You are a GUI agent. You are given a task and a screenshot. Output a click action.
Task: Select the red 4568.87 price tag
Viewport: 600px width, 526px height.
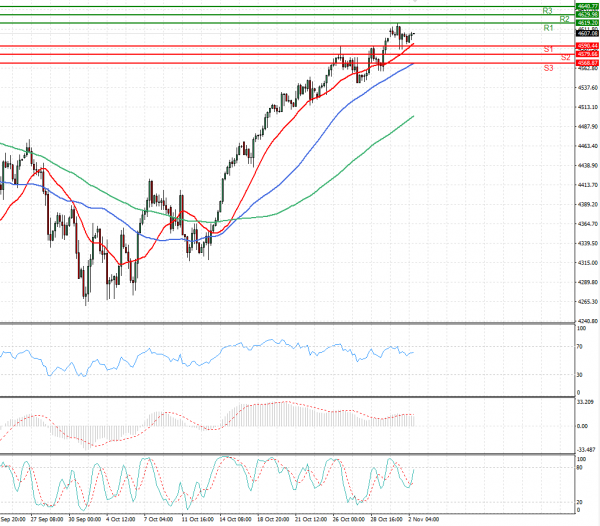pyautogui.click(x=587, y=63)
